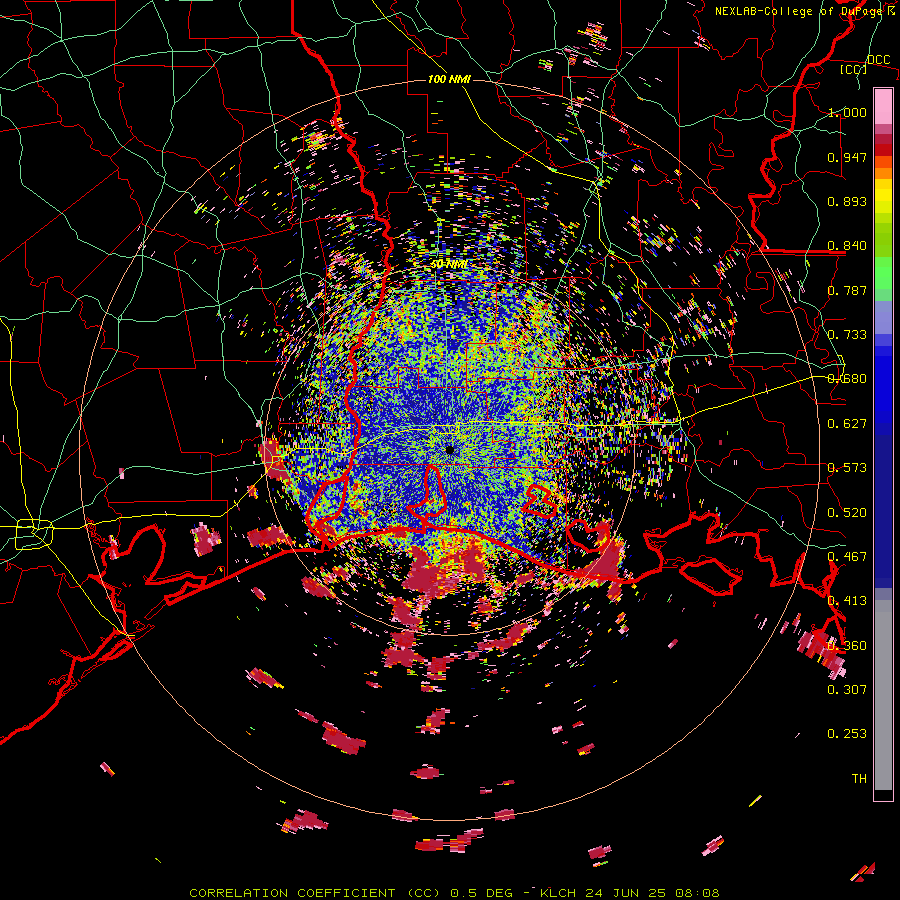Click the [CC] units label above the scale

853,69
